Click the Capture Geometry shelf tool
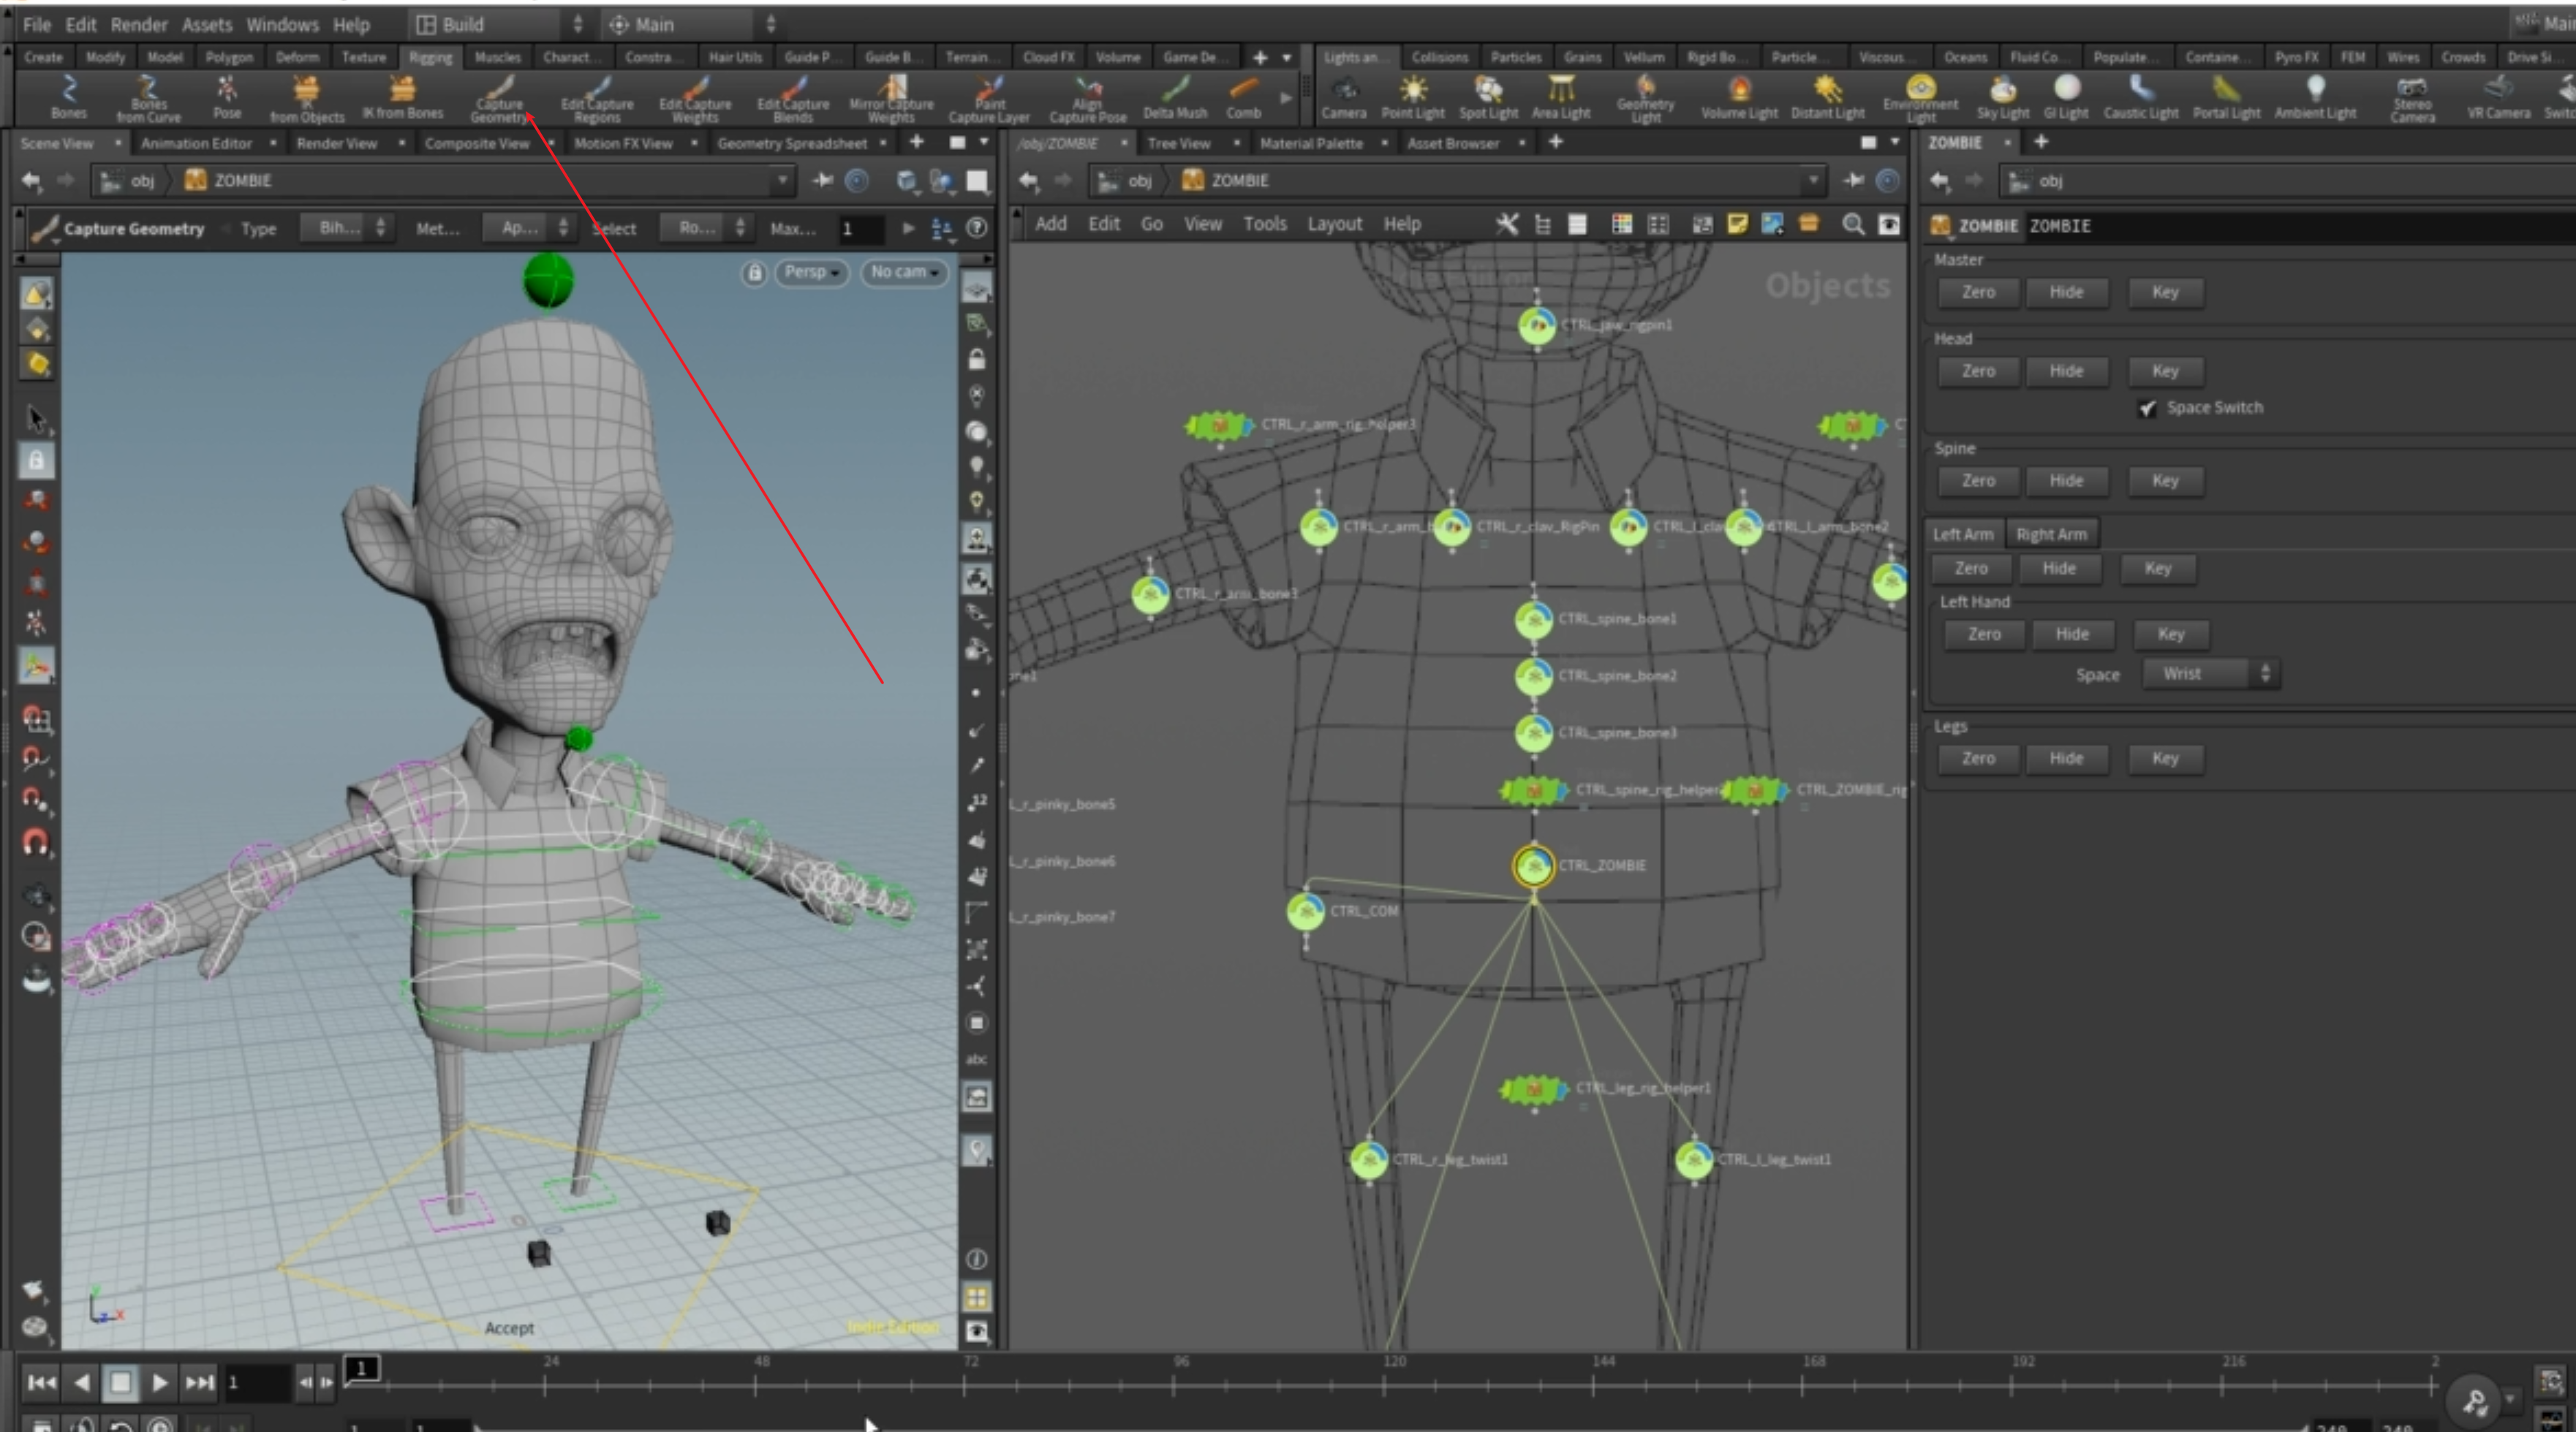2576x1432 pixels. click(x=498, y=97)
